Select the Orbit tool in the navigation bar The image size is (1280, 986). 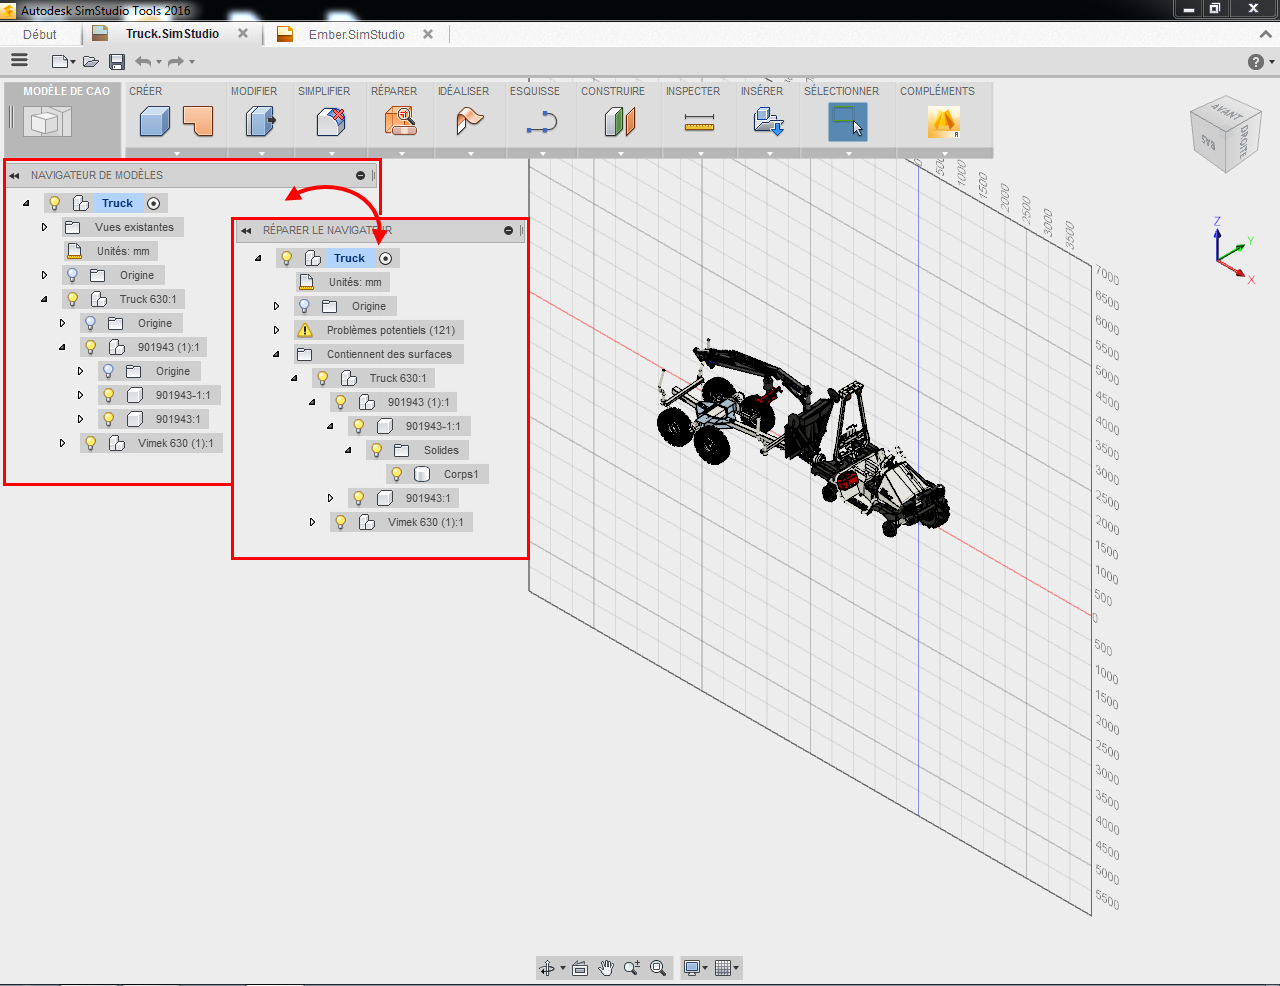tap(547, 968)
